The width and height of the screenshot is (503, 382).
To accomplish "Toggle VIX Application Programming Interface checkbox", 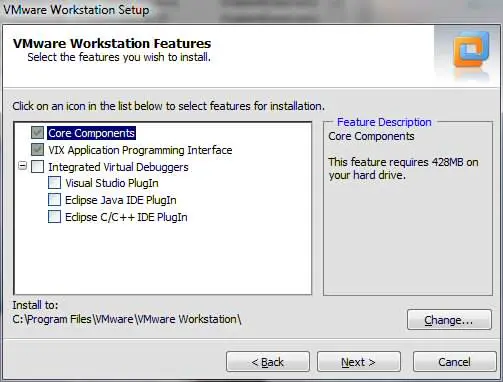I will click(x=37, y=150).
